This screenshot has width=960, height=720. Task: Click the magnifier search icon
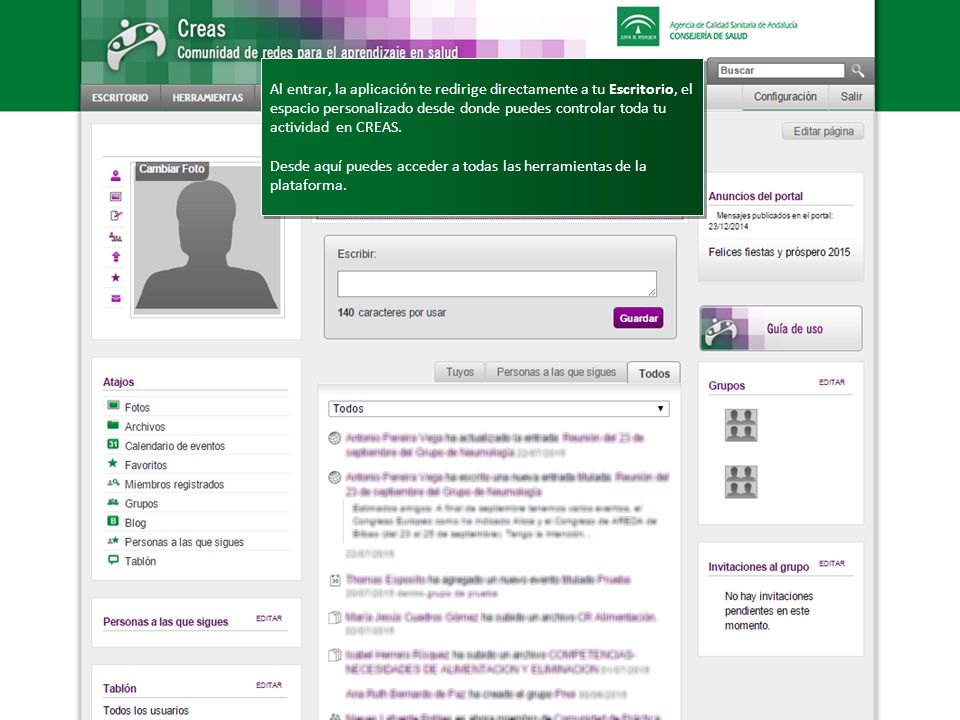[x=858, y=71]
